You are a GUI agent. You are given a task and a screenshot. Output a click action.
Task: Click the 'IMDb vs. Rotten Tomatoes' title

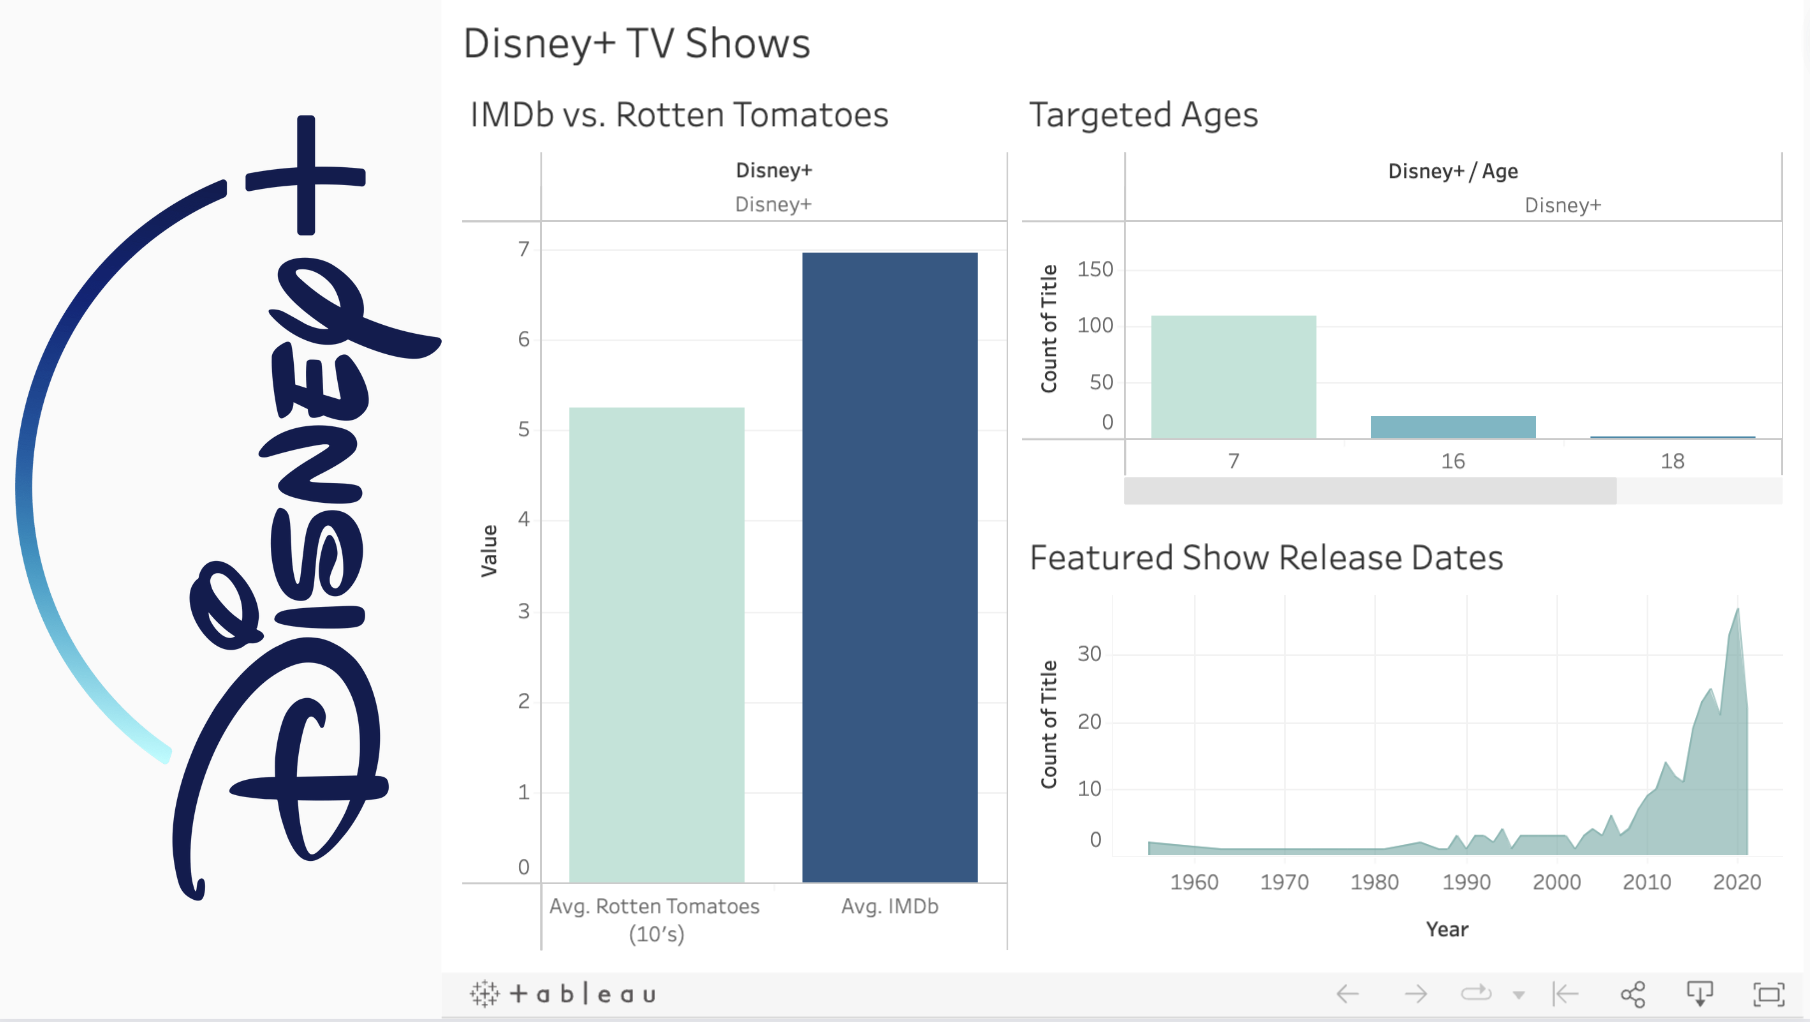click(x=679, y=115)
